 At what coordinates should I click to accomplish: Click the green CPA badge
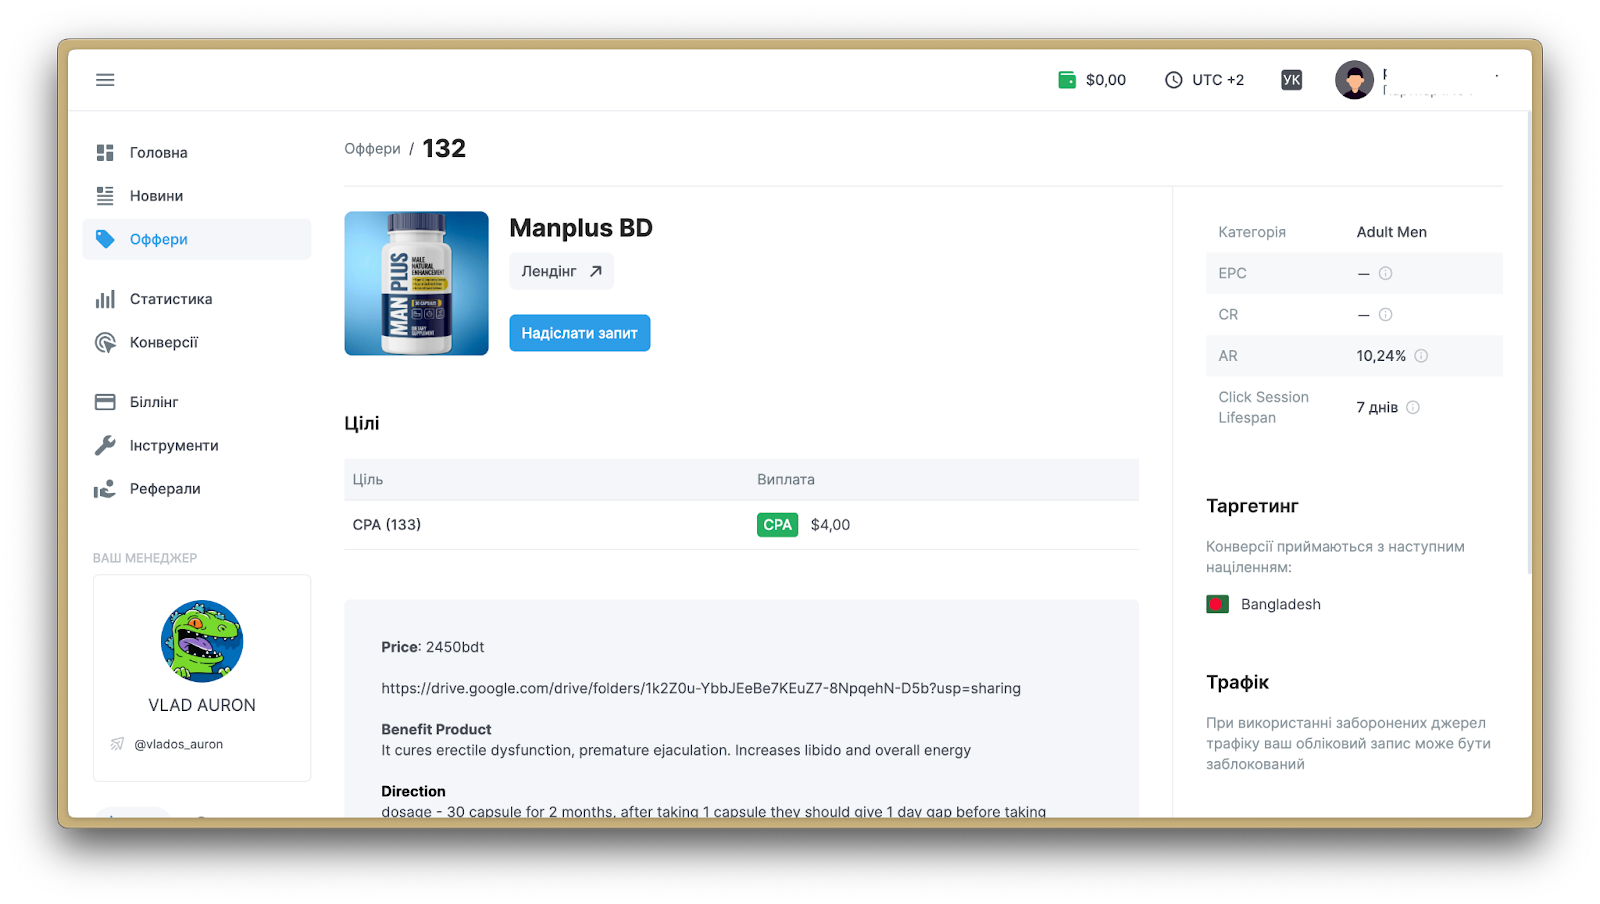[777, 525]
